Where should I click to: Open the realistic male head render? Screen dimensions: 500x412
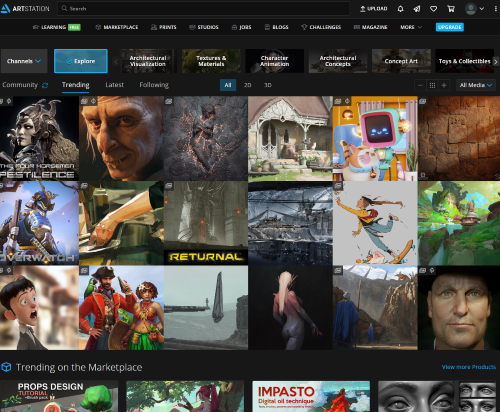tap(459, 308)
